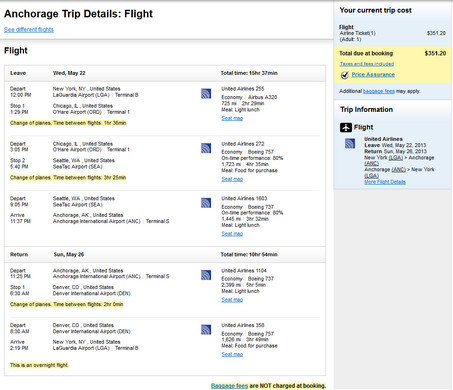Viewport: 453px width, 390px height.
Task: Click United logo in Trip Information panel
Action: click(350, 143)
